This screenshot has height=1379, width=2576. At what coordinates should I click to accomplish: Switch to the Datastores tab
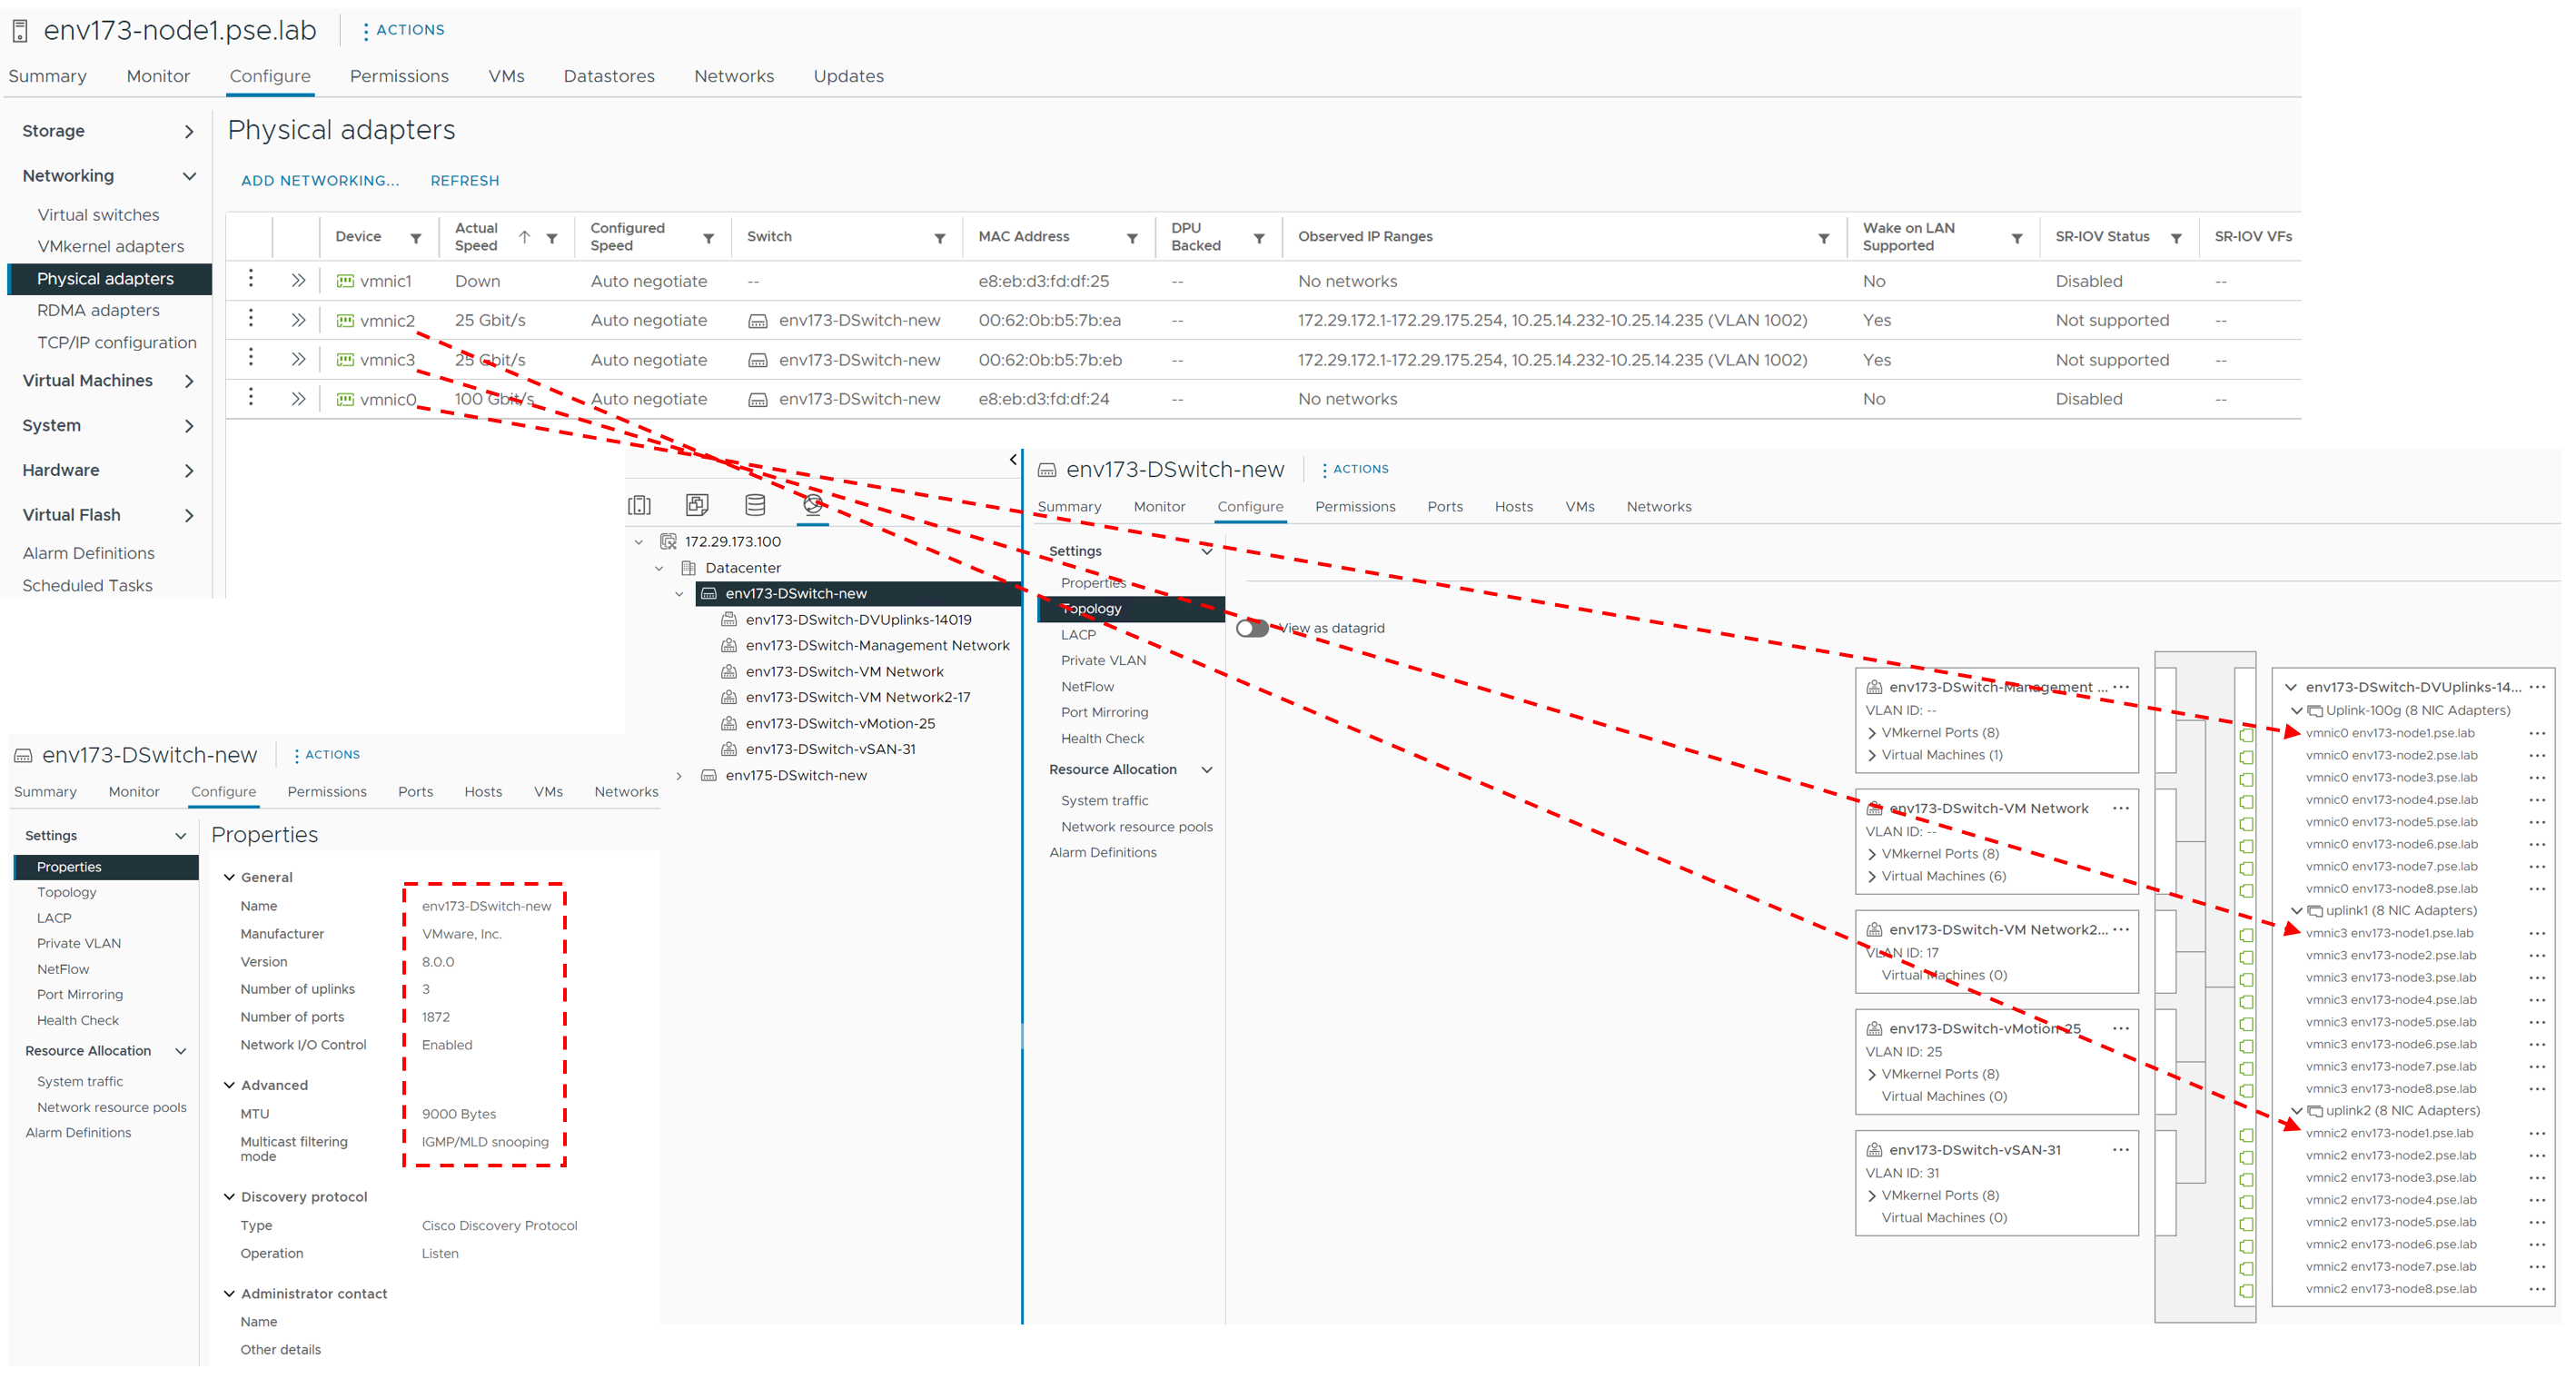609,77
